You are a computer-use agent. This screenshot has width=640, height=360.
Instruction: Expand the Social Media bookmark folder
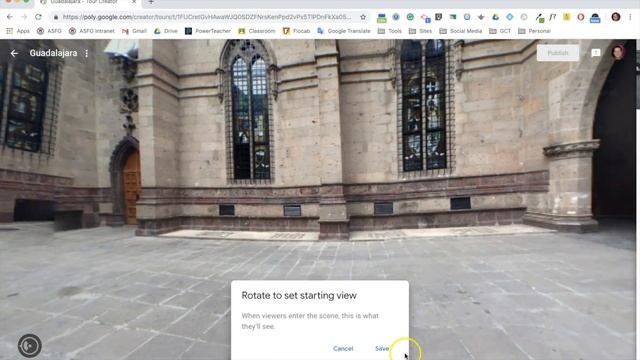pos(461,31)
